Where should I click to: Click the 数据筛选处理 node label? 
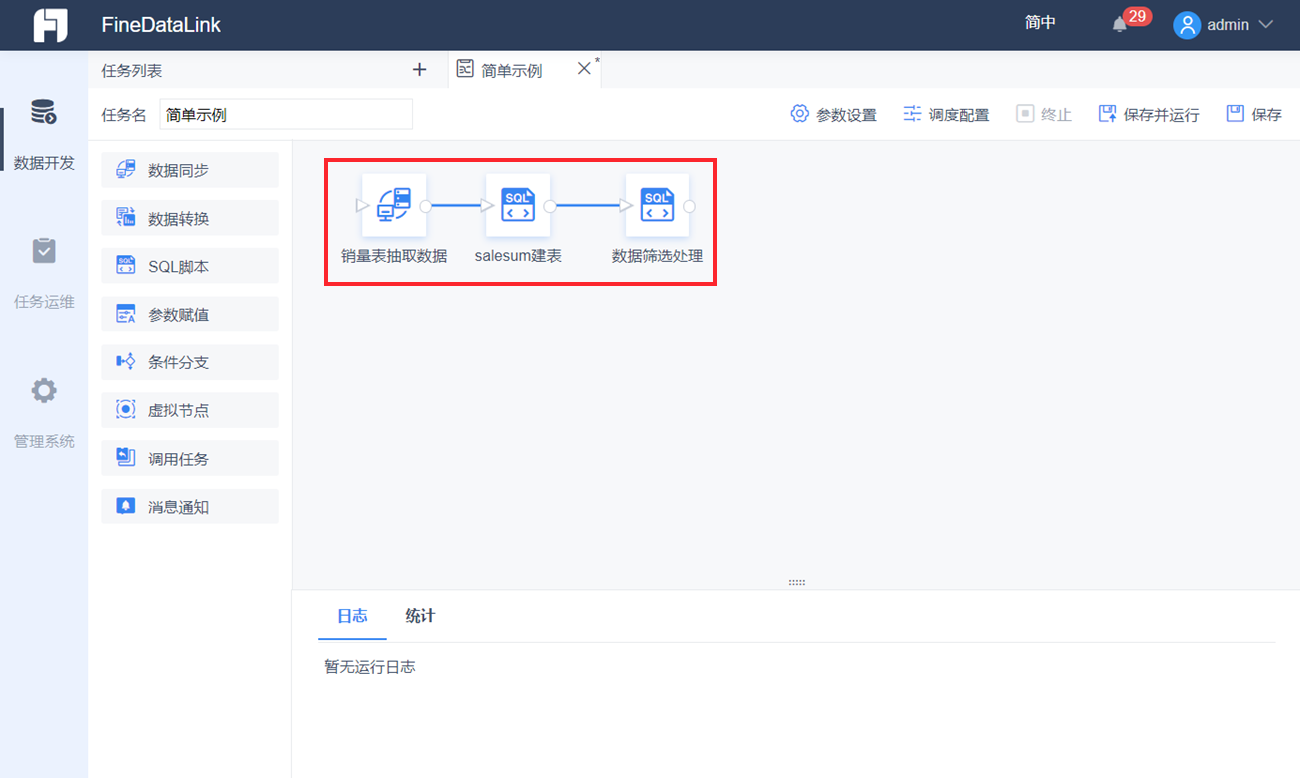click(658, 256)
